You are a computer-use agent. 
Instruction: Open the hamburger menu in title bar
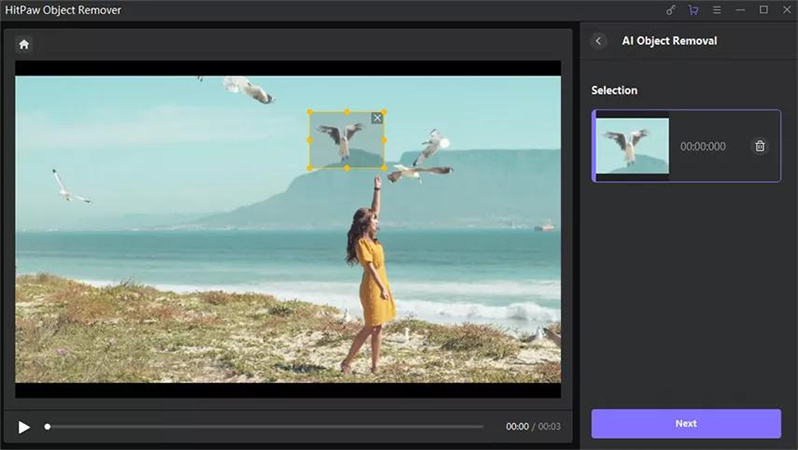(x=717, y=10)
